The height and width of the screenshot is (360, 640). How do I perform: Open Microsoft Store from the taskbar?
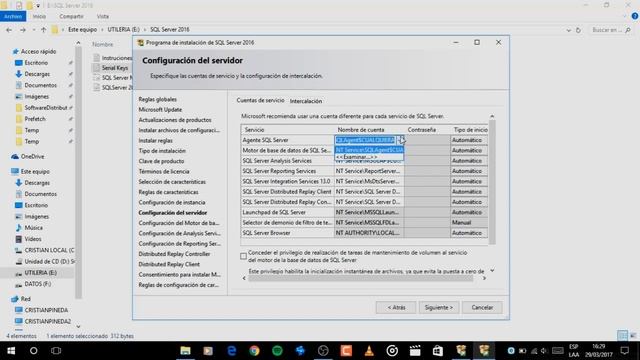pyautogui.click(x=438, y=351)
